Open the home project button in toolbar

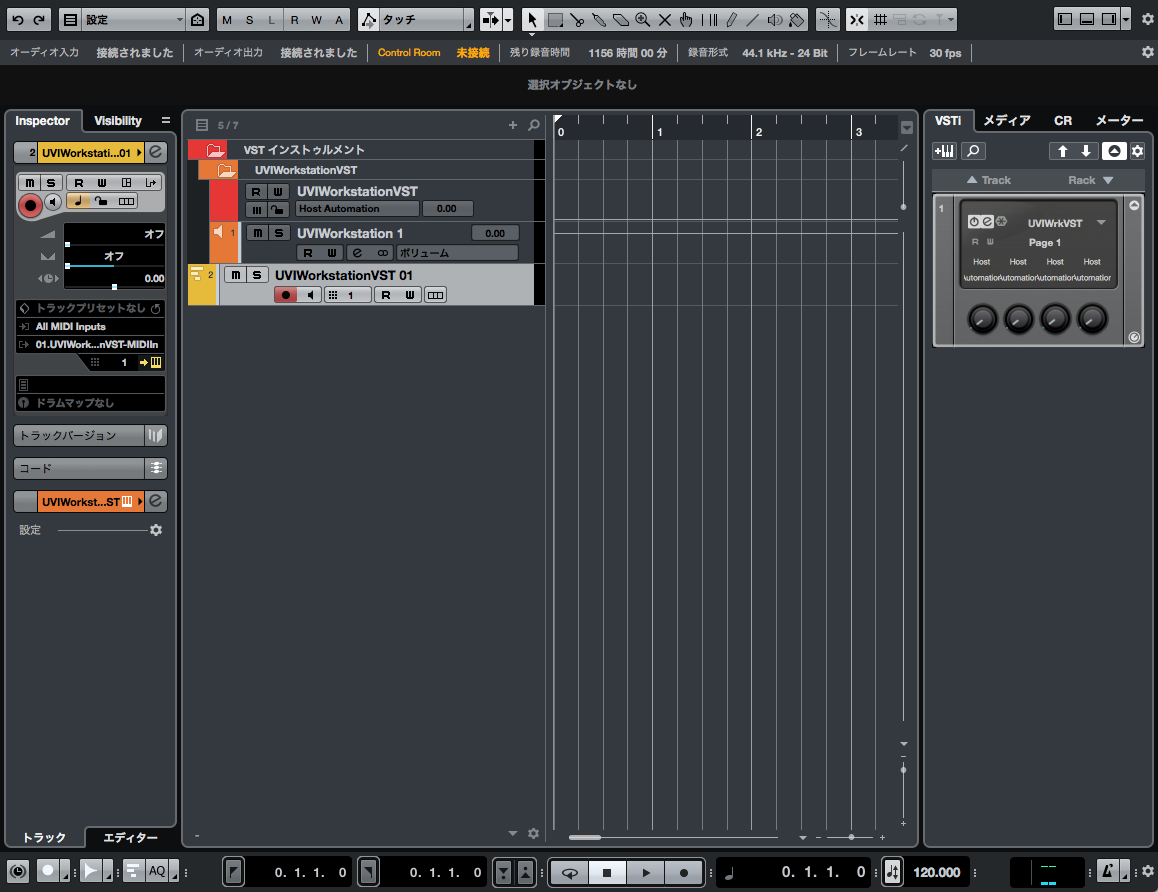pos(197,20)
